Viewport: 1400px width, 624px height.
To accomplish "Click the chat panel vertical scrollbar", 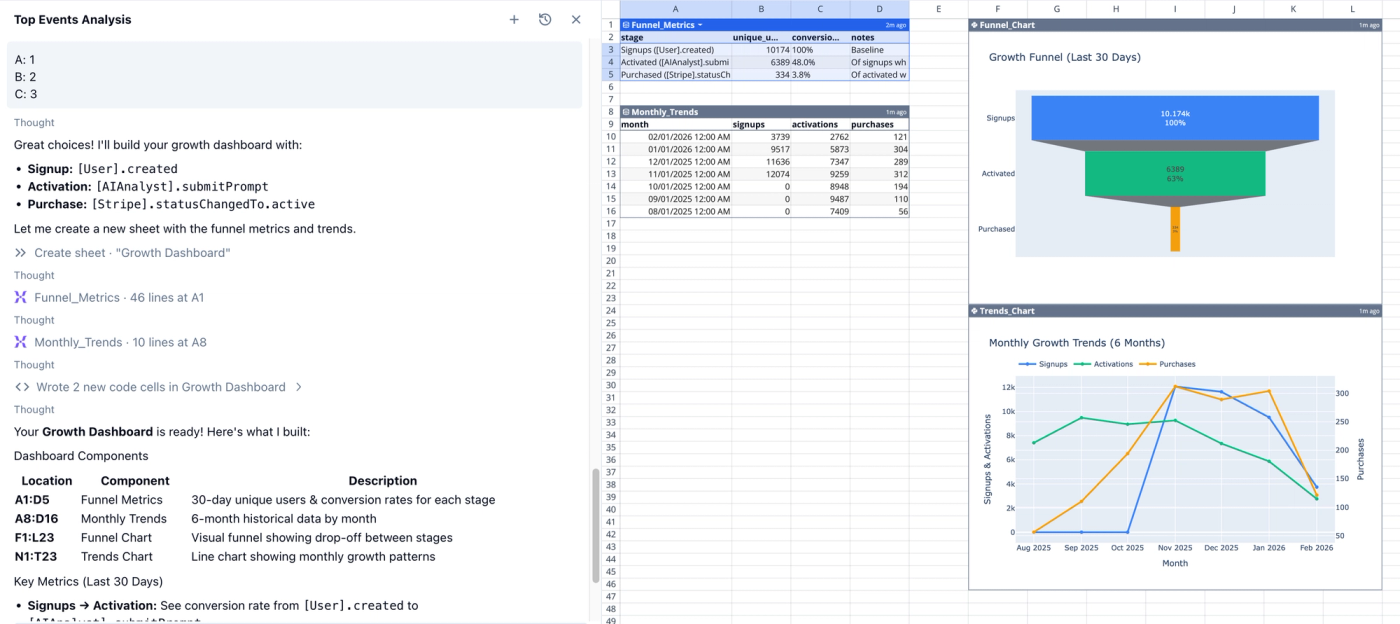I will coord(596,525).
